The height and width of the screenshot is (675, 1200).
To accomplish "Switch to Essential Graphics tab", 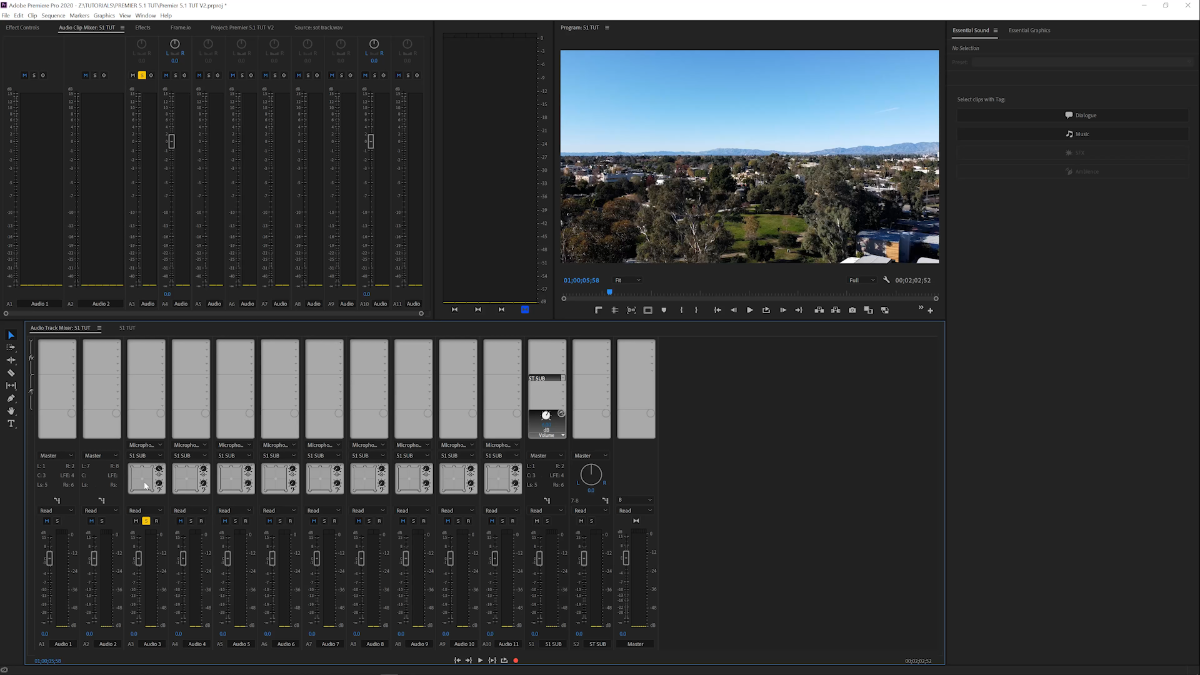I will pyautogui.click(x=1030, y=31).
